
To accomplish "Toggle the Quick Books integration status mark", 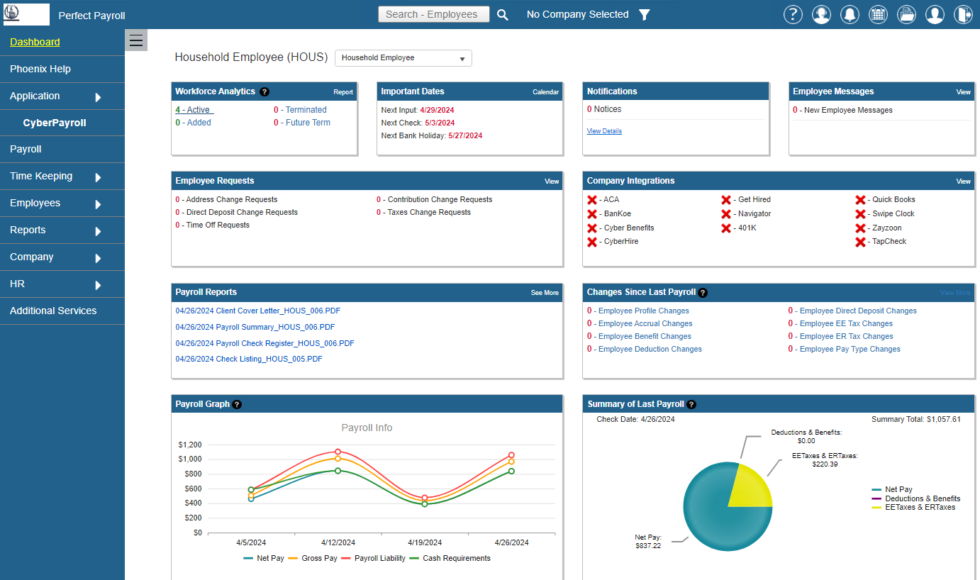I will pos(861,199).
